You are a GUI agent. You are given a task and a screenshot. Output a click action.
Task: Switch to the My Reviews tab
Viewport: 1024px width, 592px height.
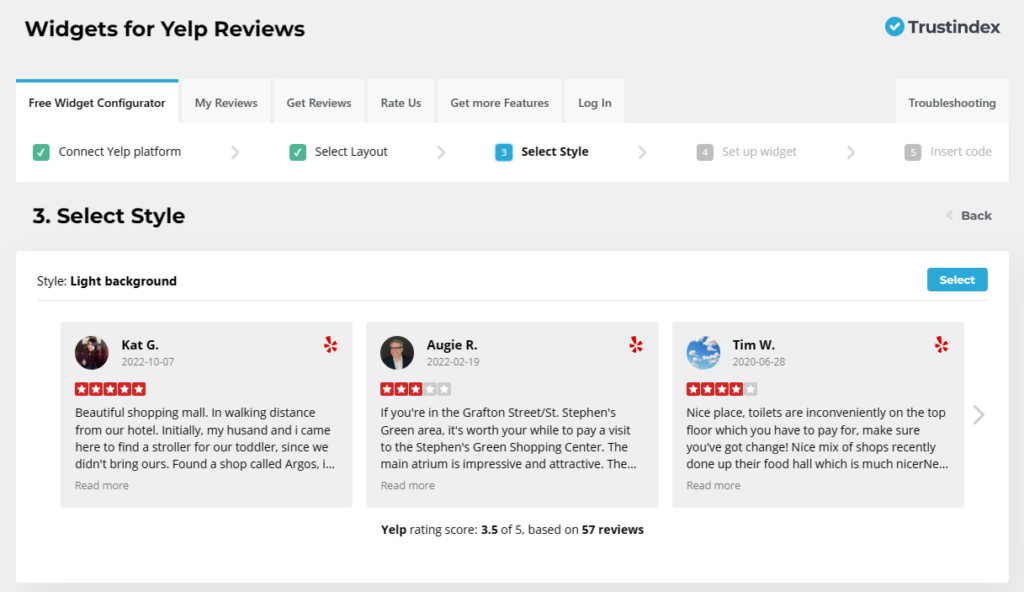[225, 101]
